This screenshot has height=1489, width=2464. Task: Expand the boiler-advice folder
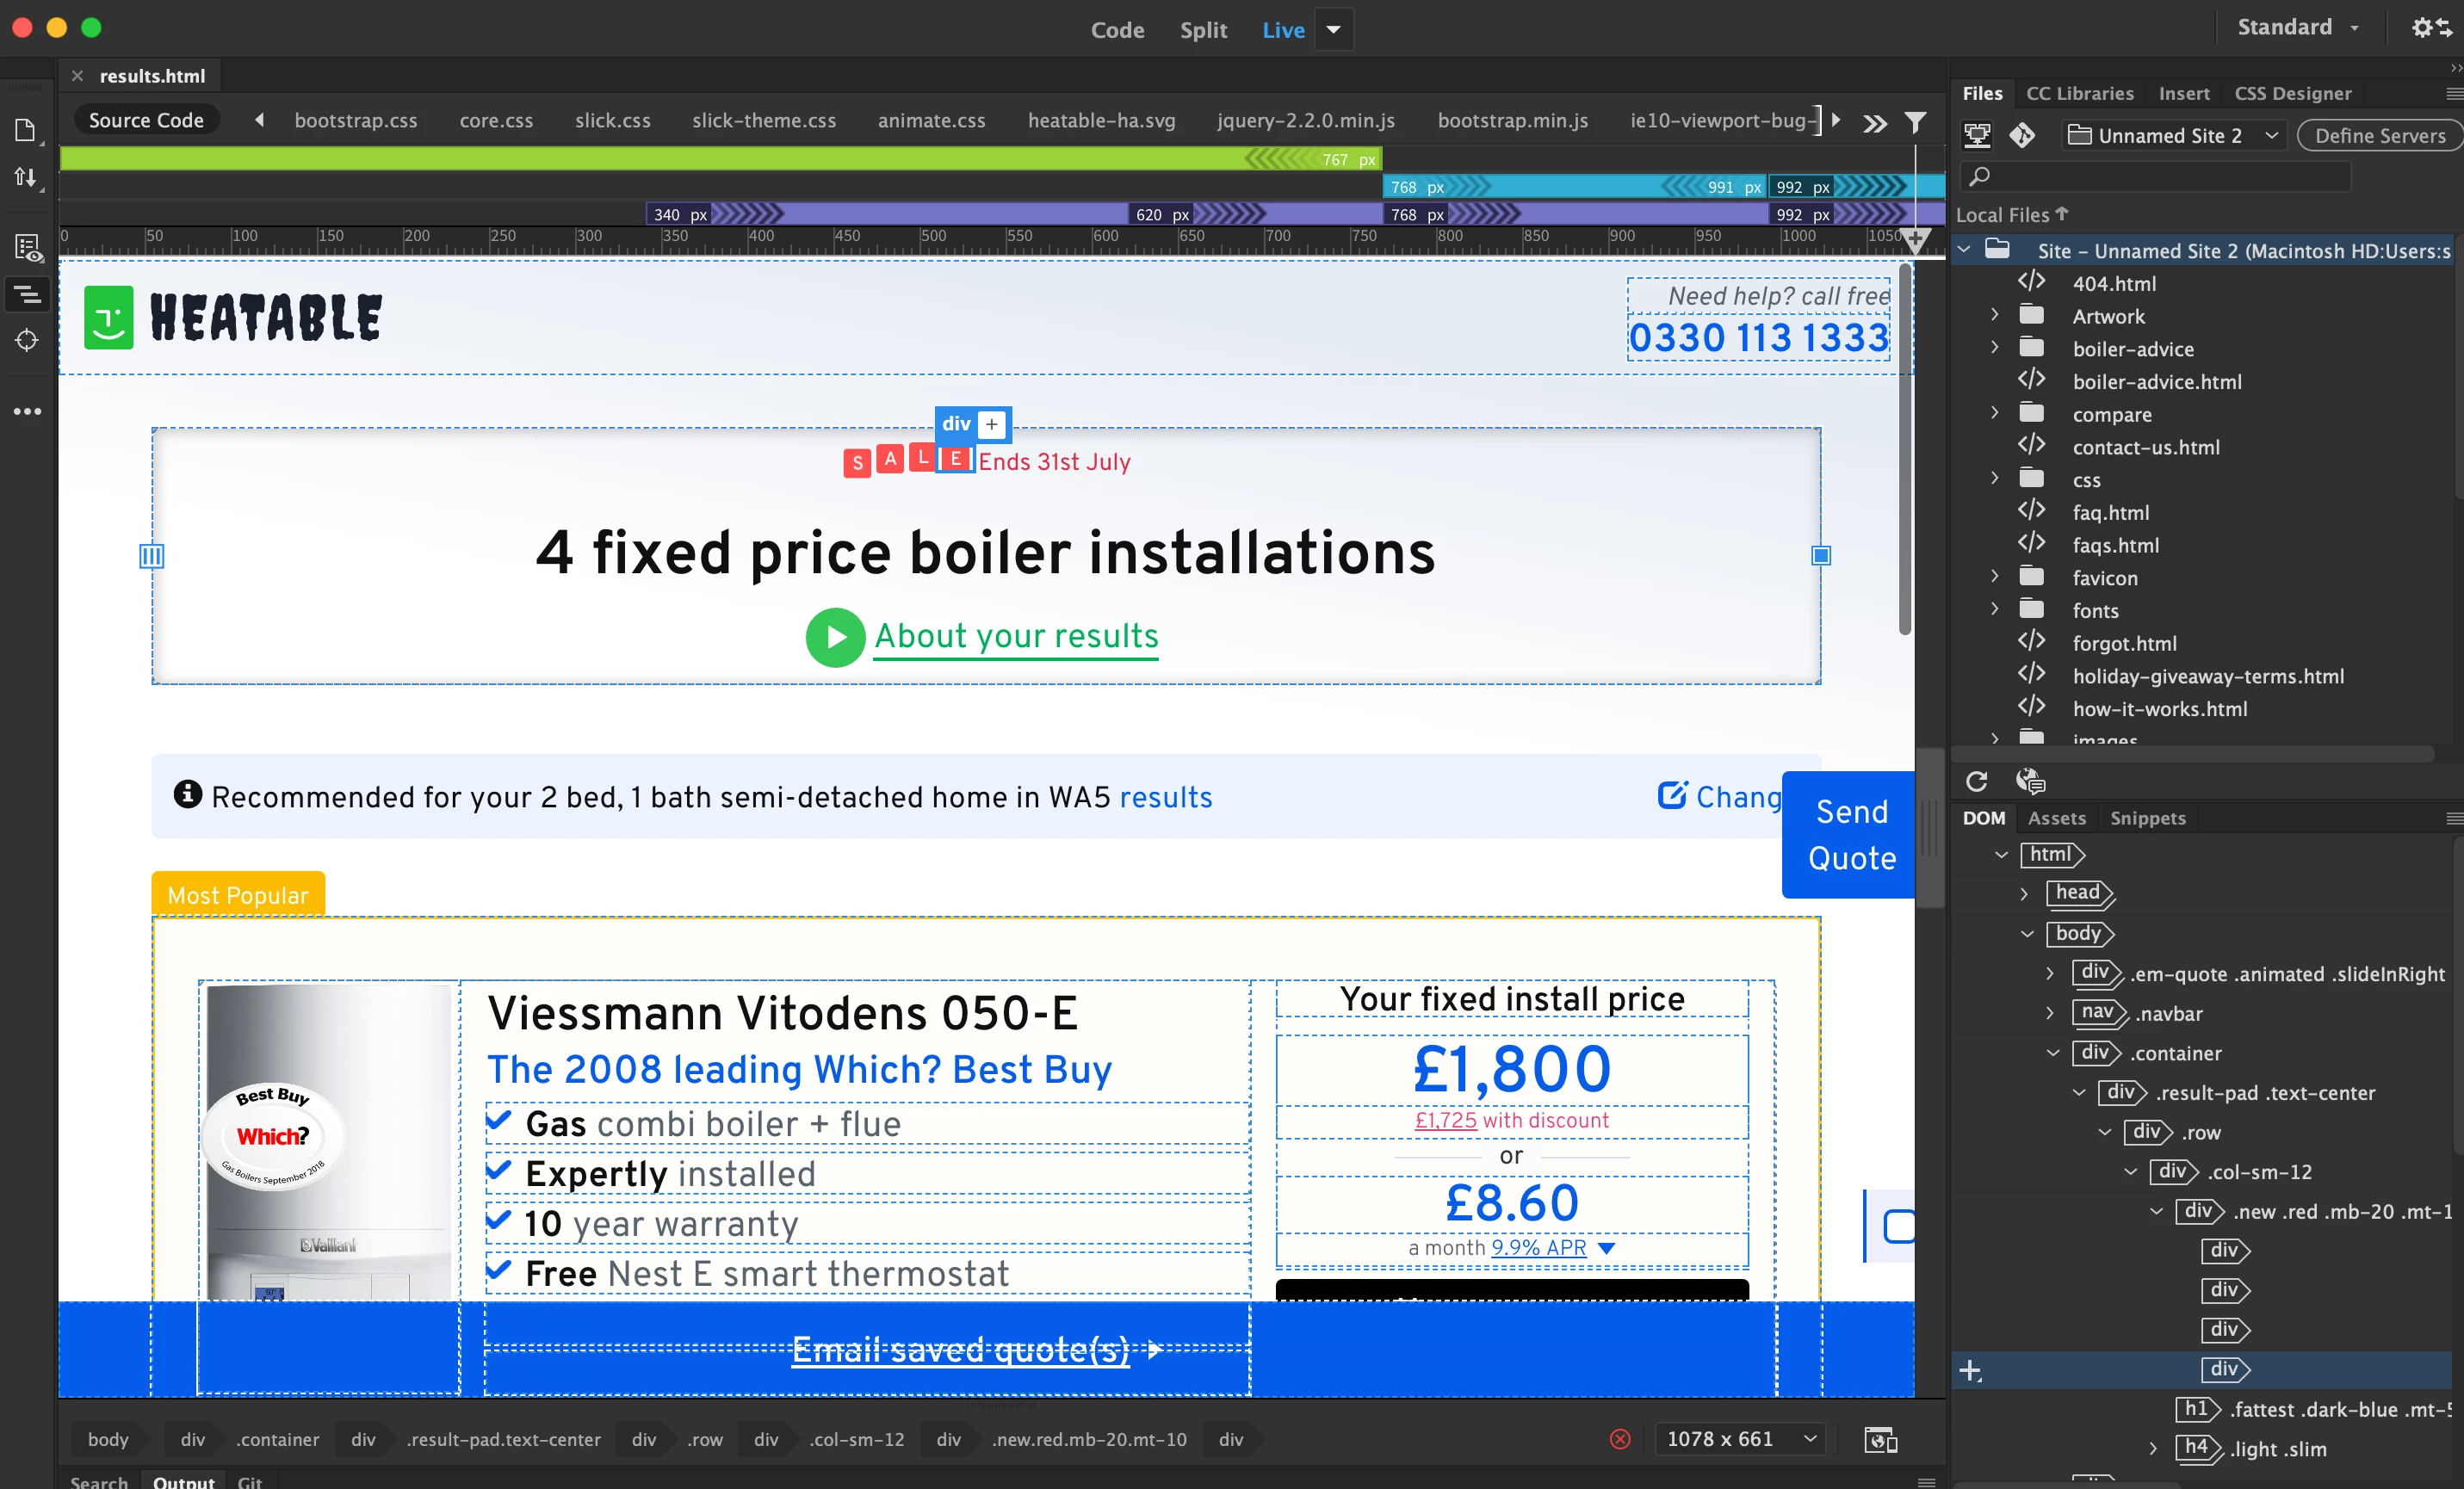(x=1994, y=348)
